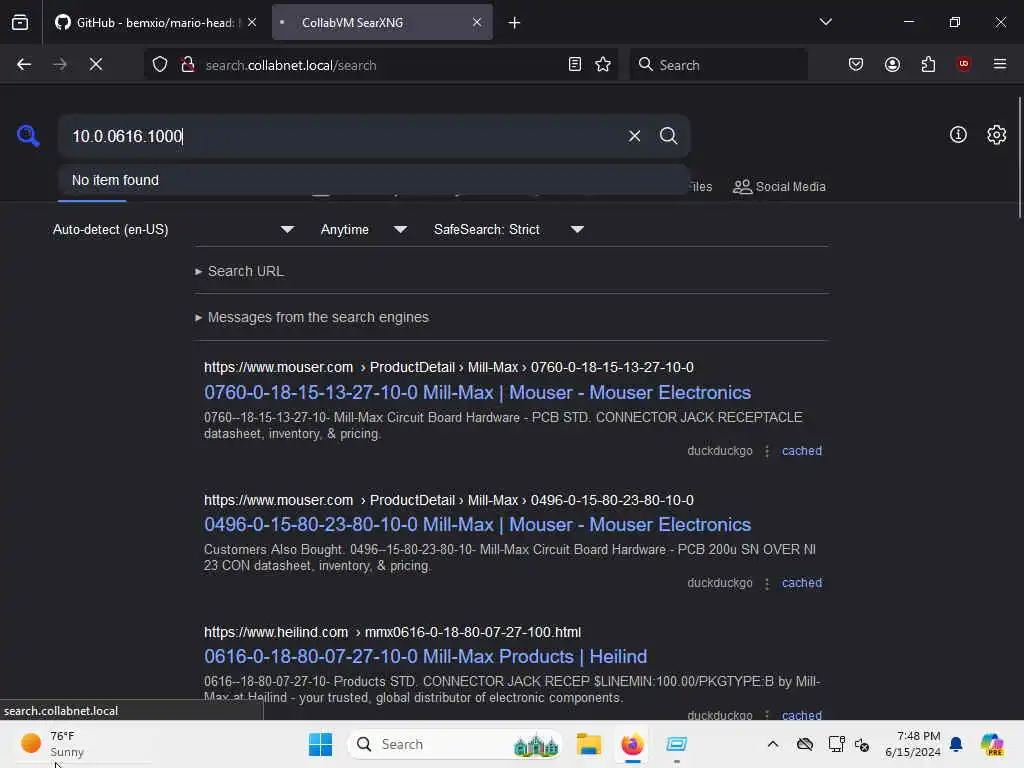Image resolution: width=1024 pixels, height=768 pixels.
Task: Switch to the GitHub bemxio/mario-head tab
Action: (x=155, y=22)
